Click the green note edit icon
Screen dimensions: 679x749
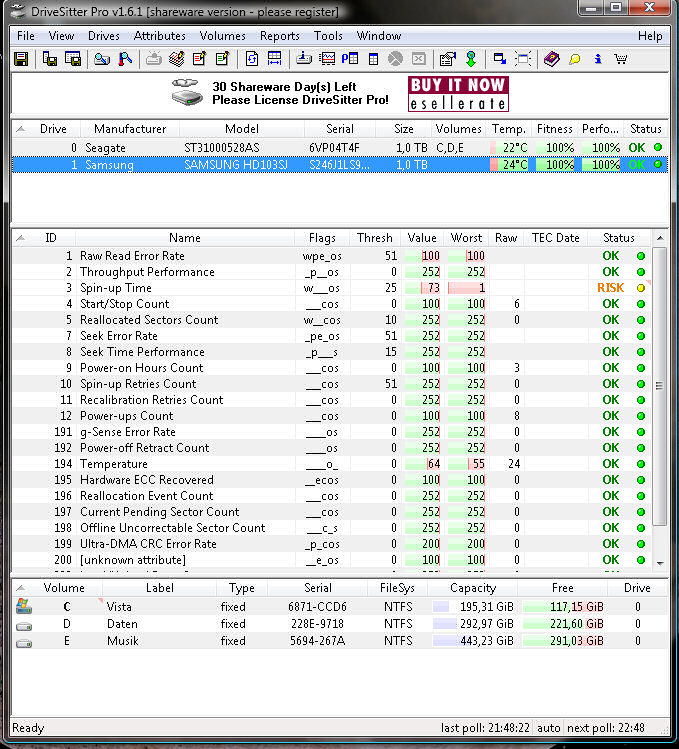(222, 59)
